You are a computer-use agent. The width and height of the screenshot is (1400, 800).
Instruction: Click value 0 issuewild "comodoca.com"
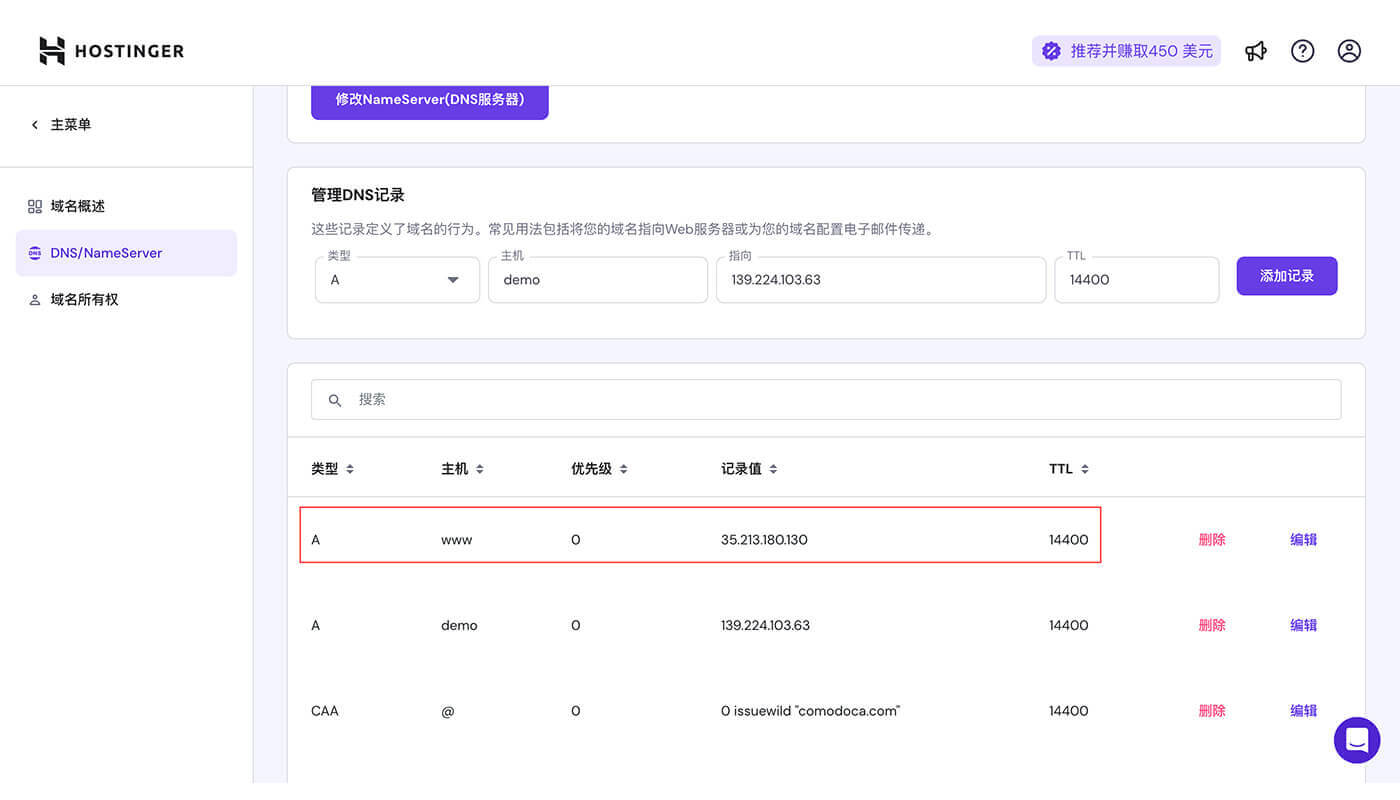click(x=811, y=711)
